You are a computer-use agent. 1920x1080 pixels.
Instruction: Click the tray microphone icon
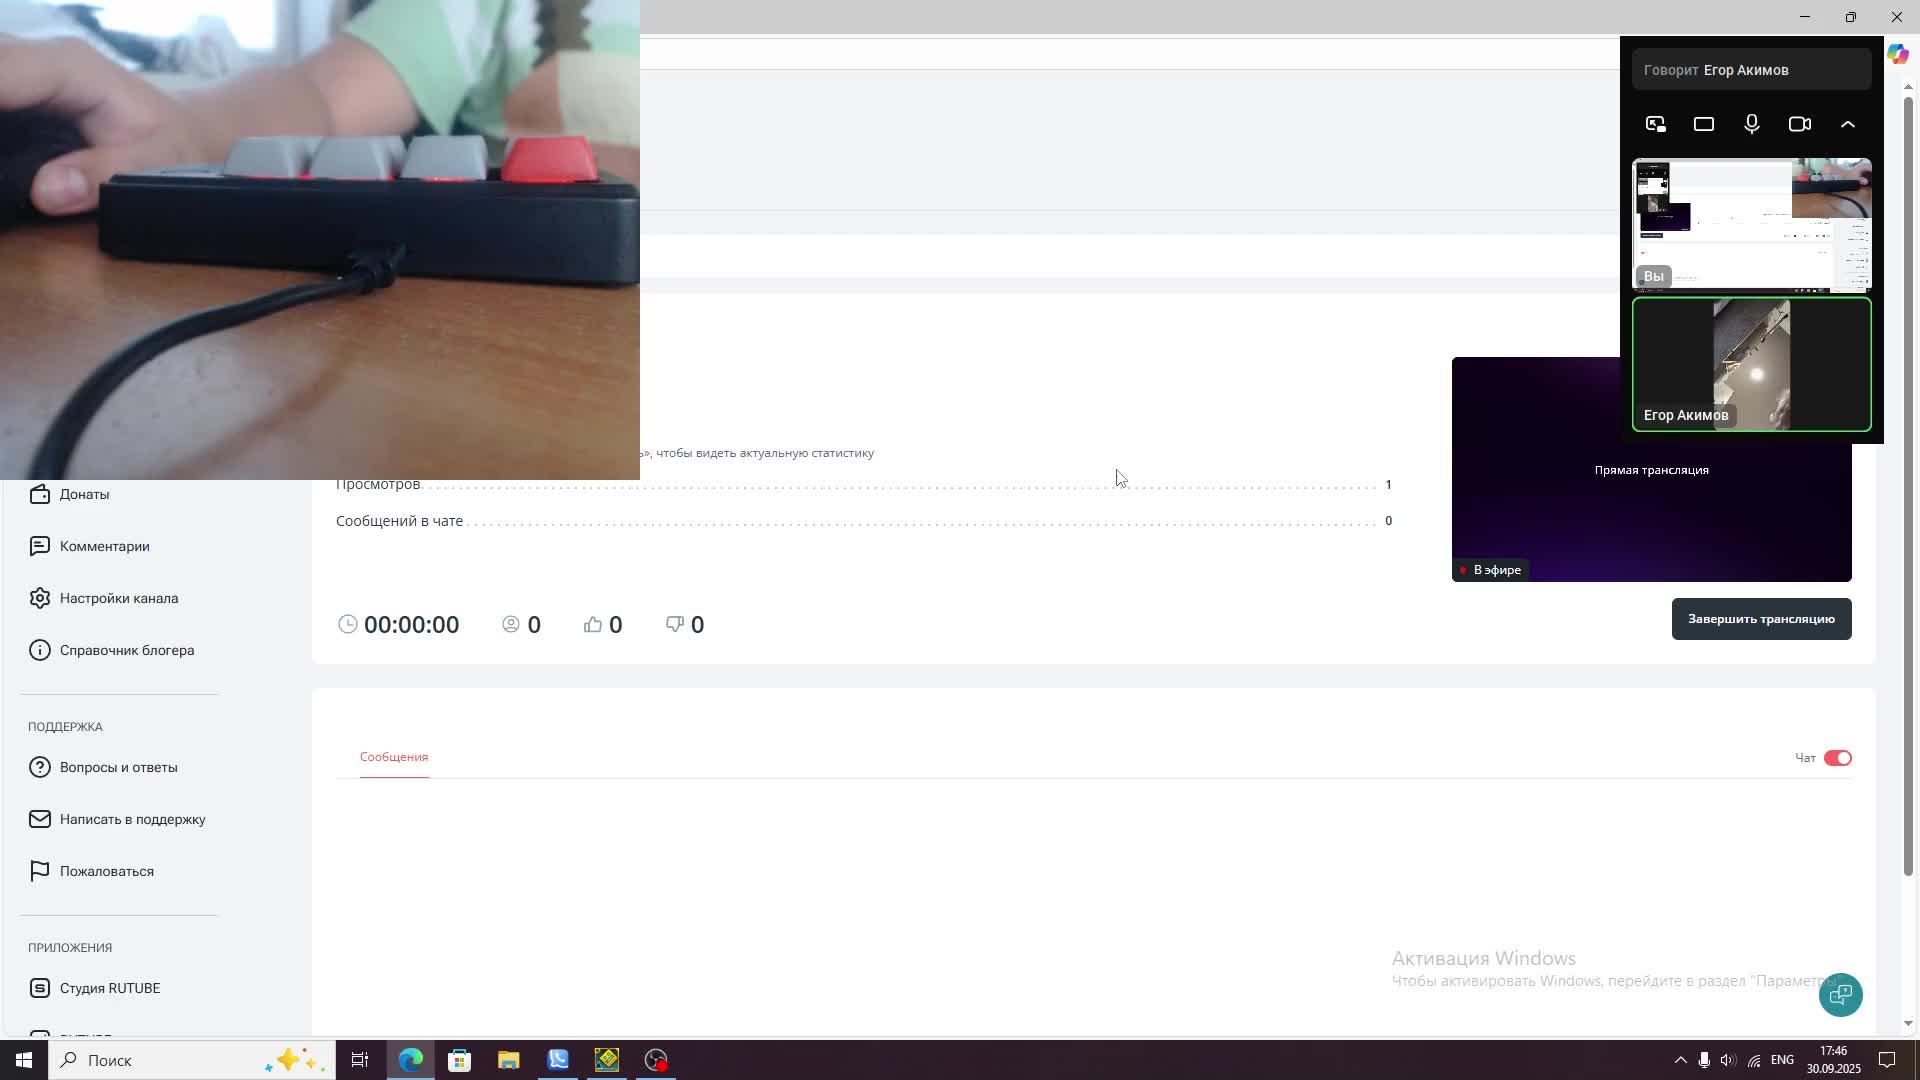pos(1704,1060)
